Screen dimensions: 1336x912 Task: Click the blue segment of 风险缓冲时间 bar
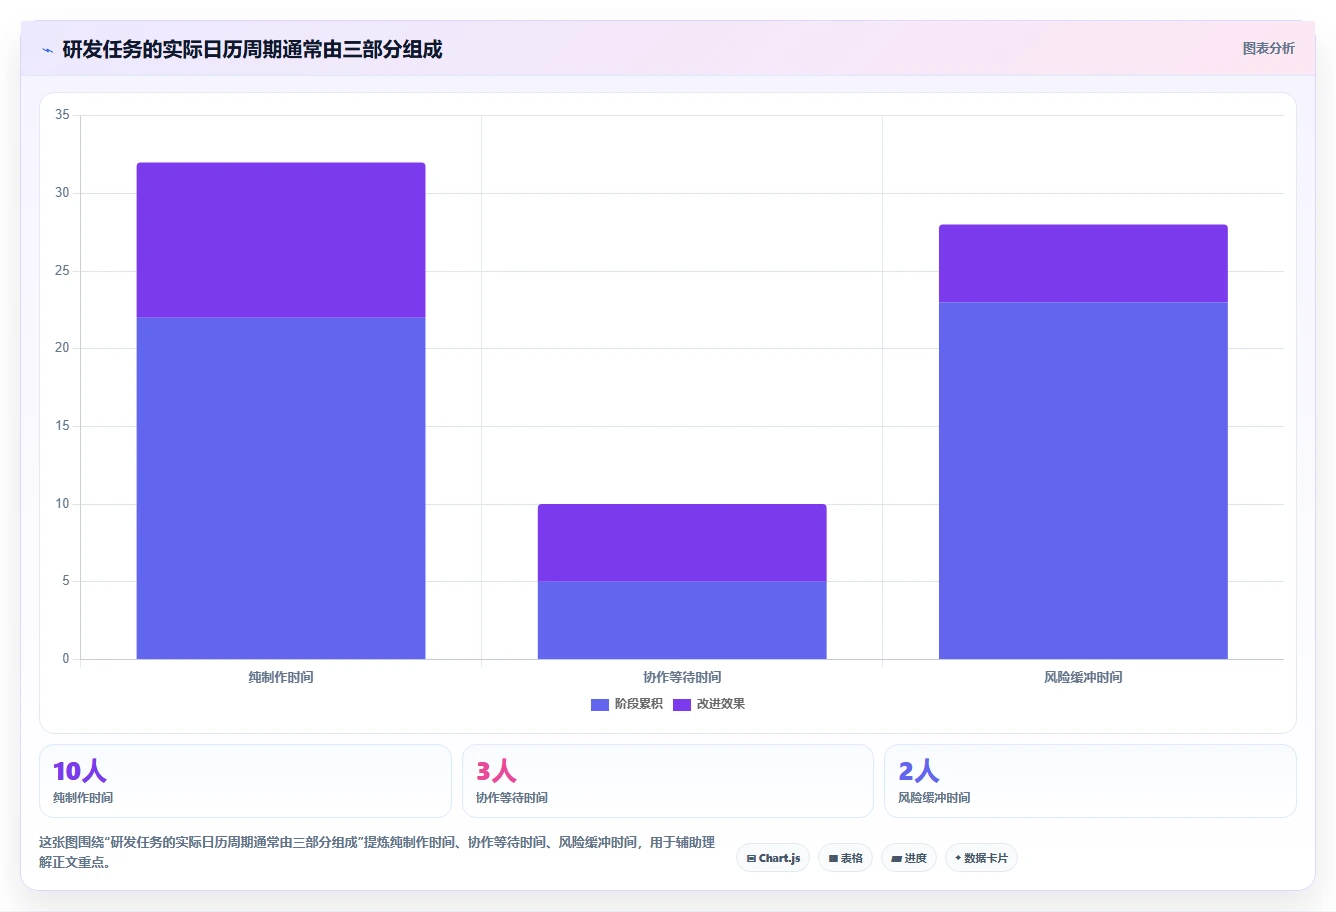tap(1083, 480)
